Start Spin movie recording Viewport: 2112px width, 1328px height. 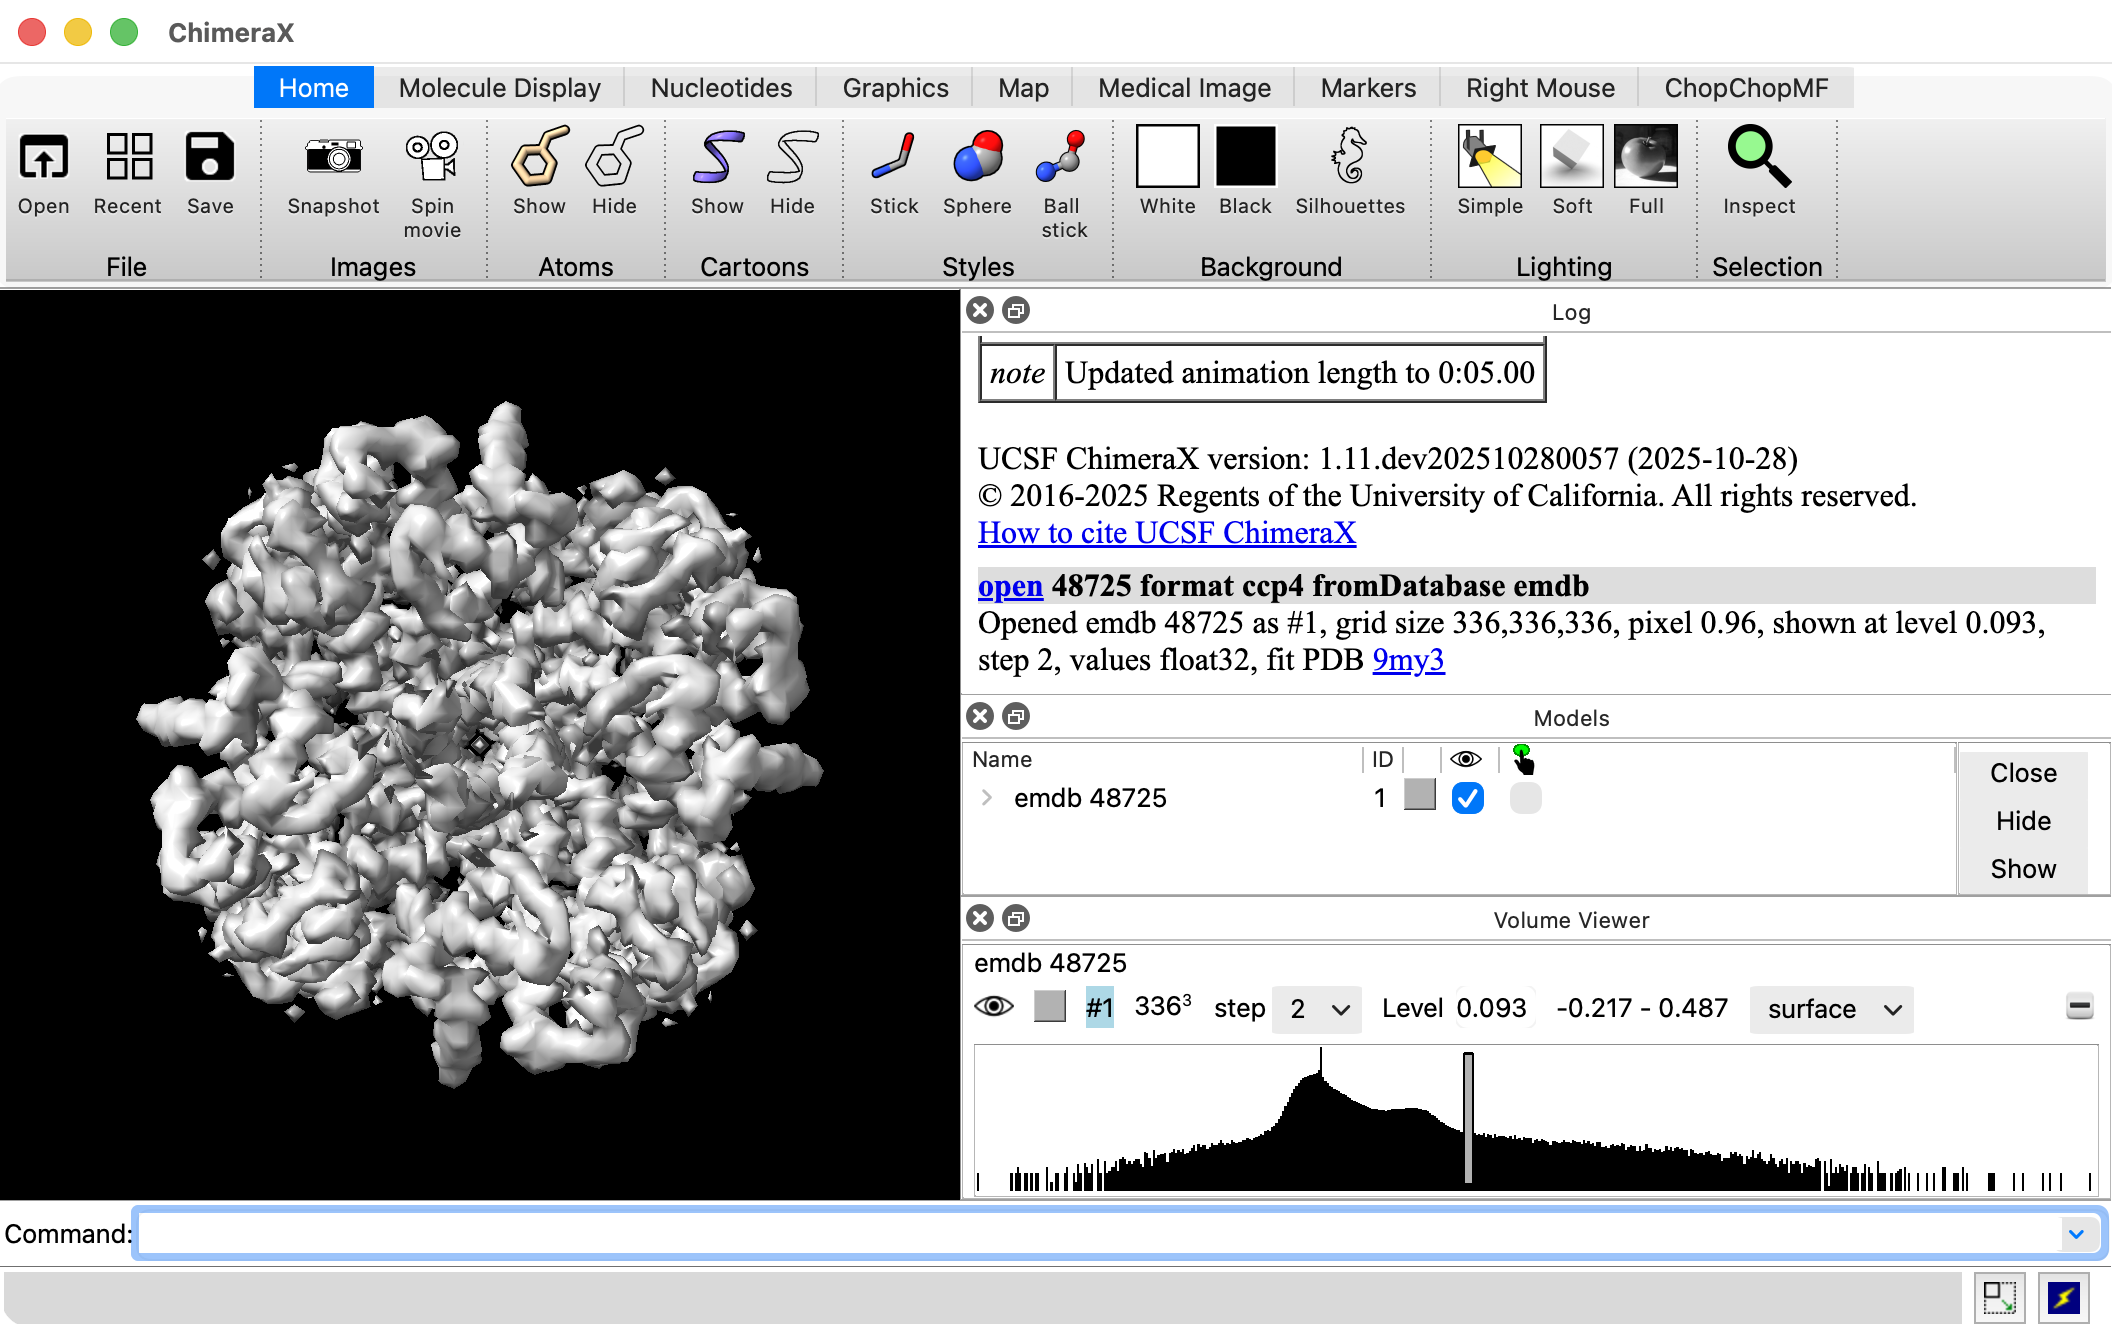(432, 157)
